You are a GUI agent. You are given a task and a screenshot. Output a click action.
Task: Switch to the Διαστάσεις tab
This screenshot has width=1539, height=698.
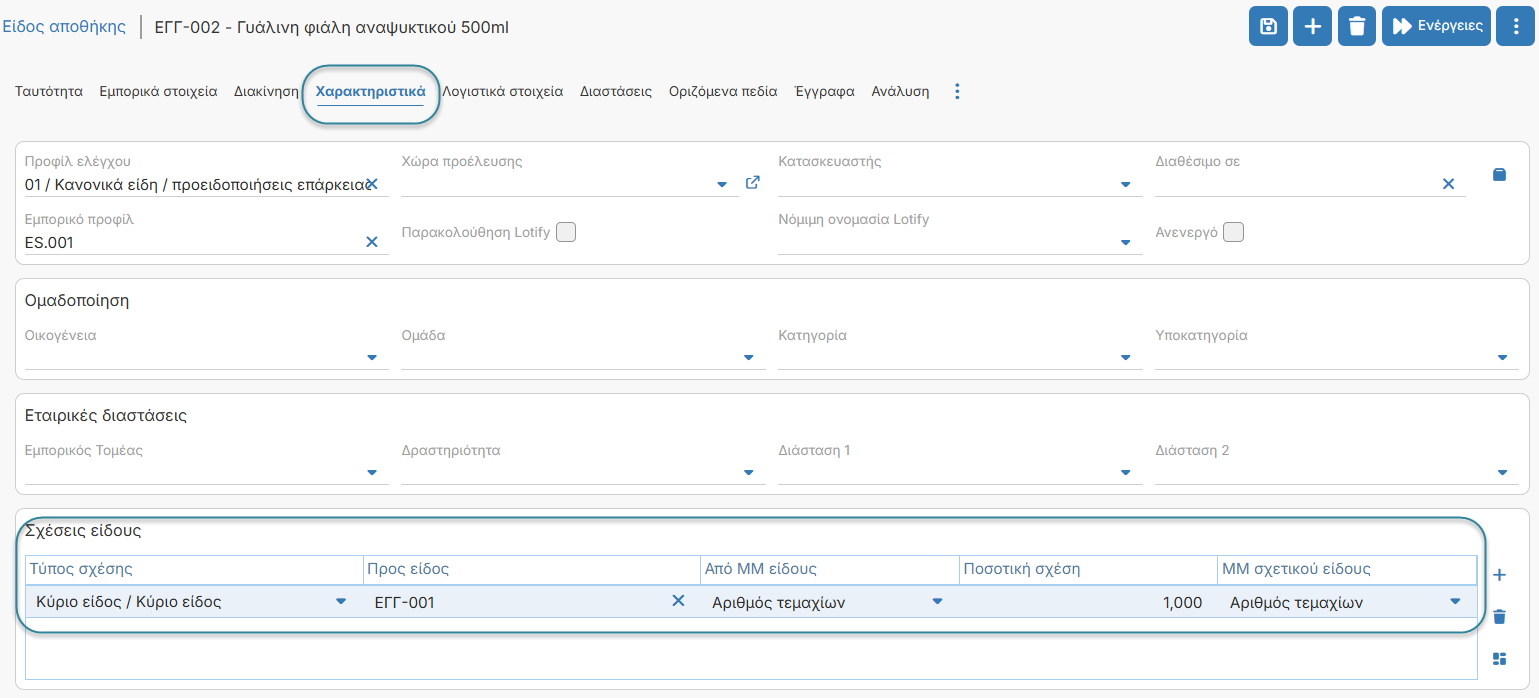[x=616, y=91]
